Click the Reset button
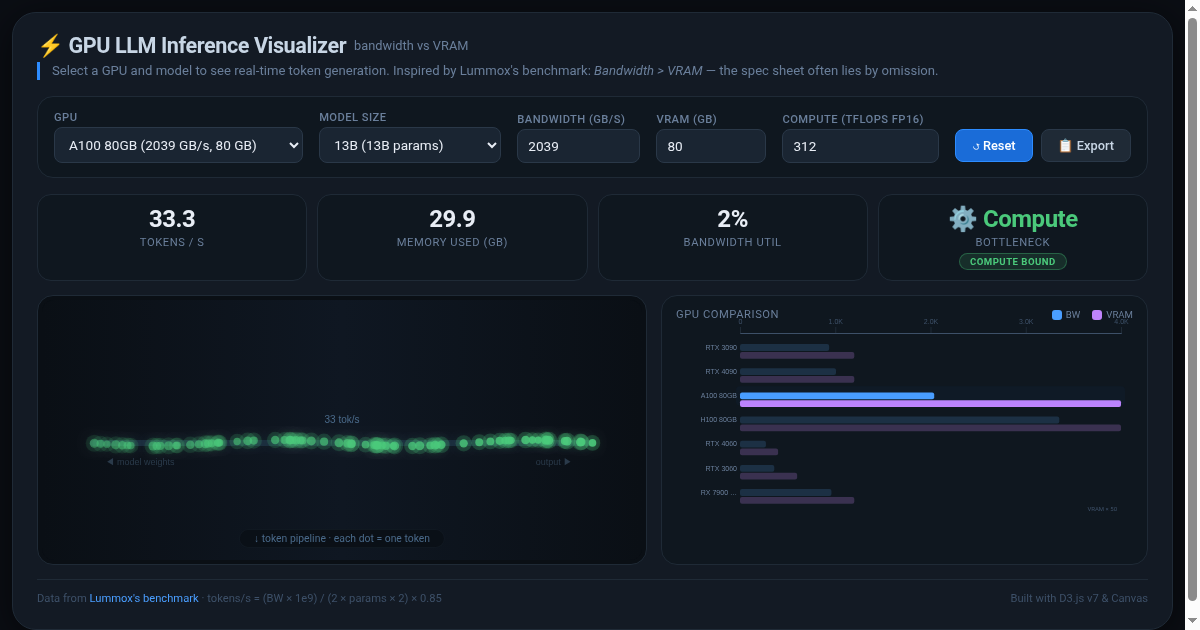 [x=994, y=145]
